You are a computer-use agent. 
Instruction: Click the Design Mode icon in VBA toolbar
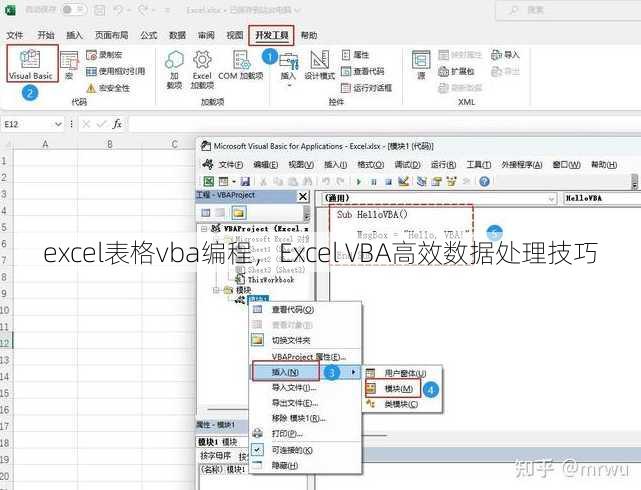click(x=403, y=181)
